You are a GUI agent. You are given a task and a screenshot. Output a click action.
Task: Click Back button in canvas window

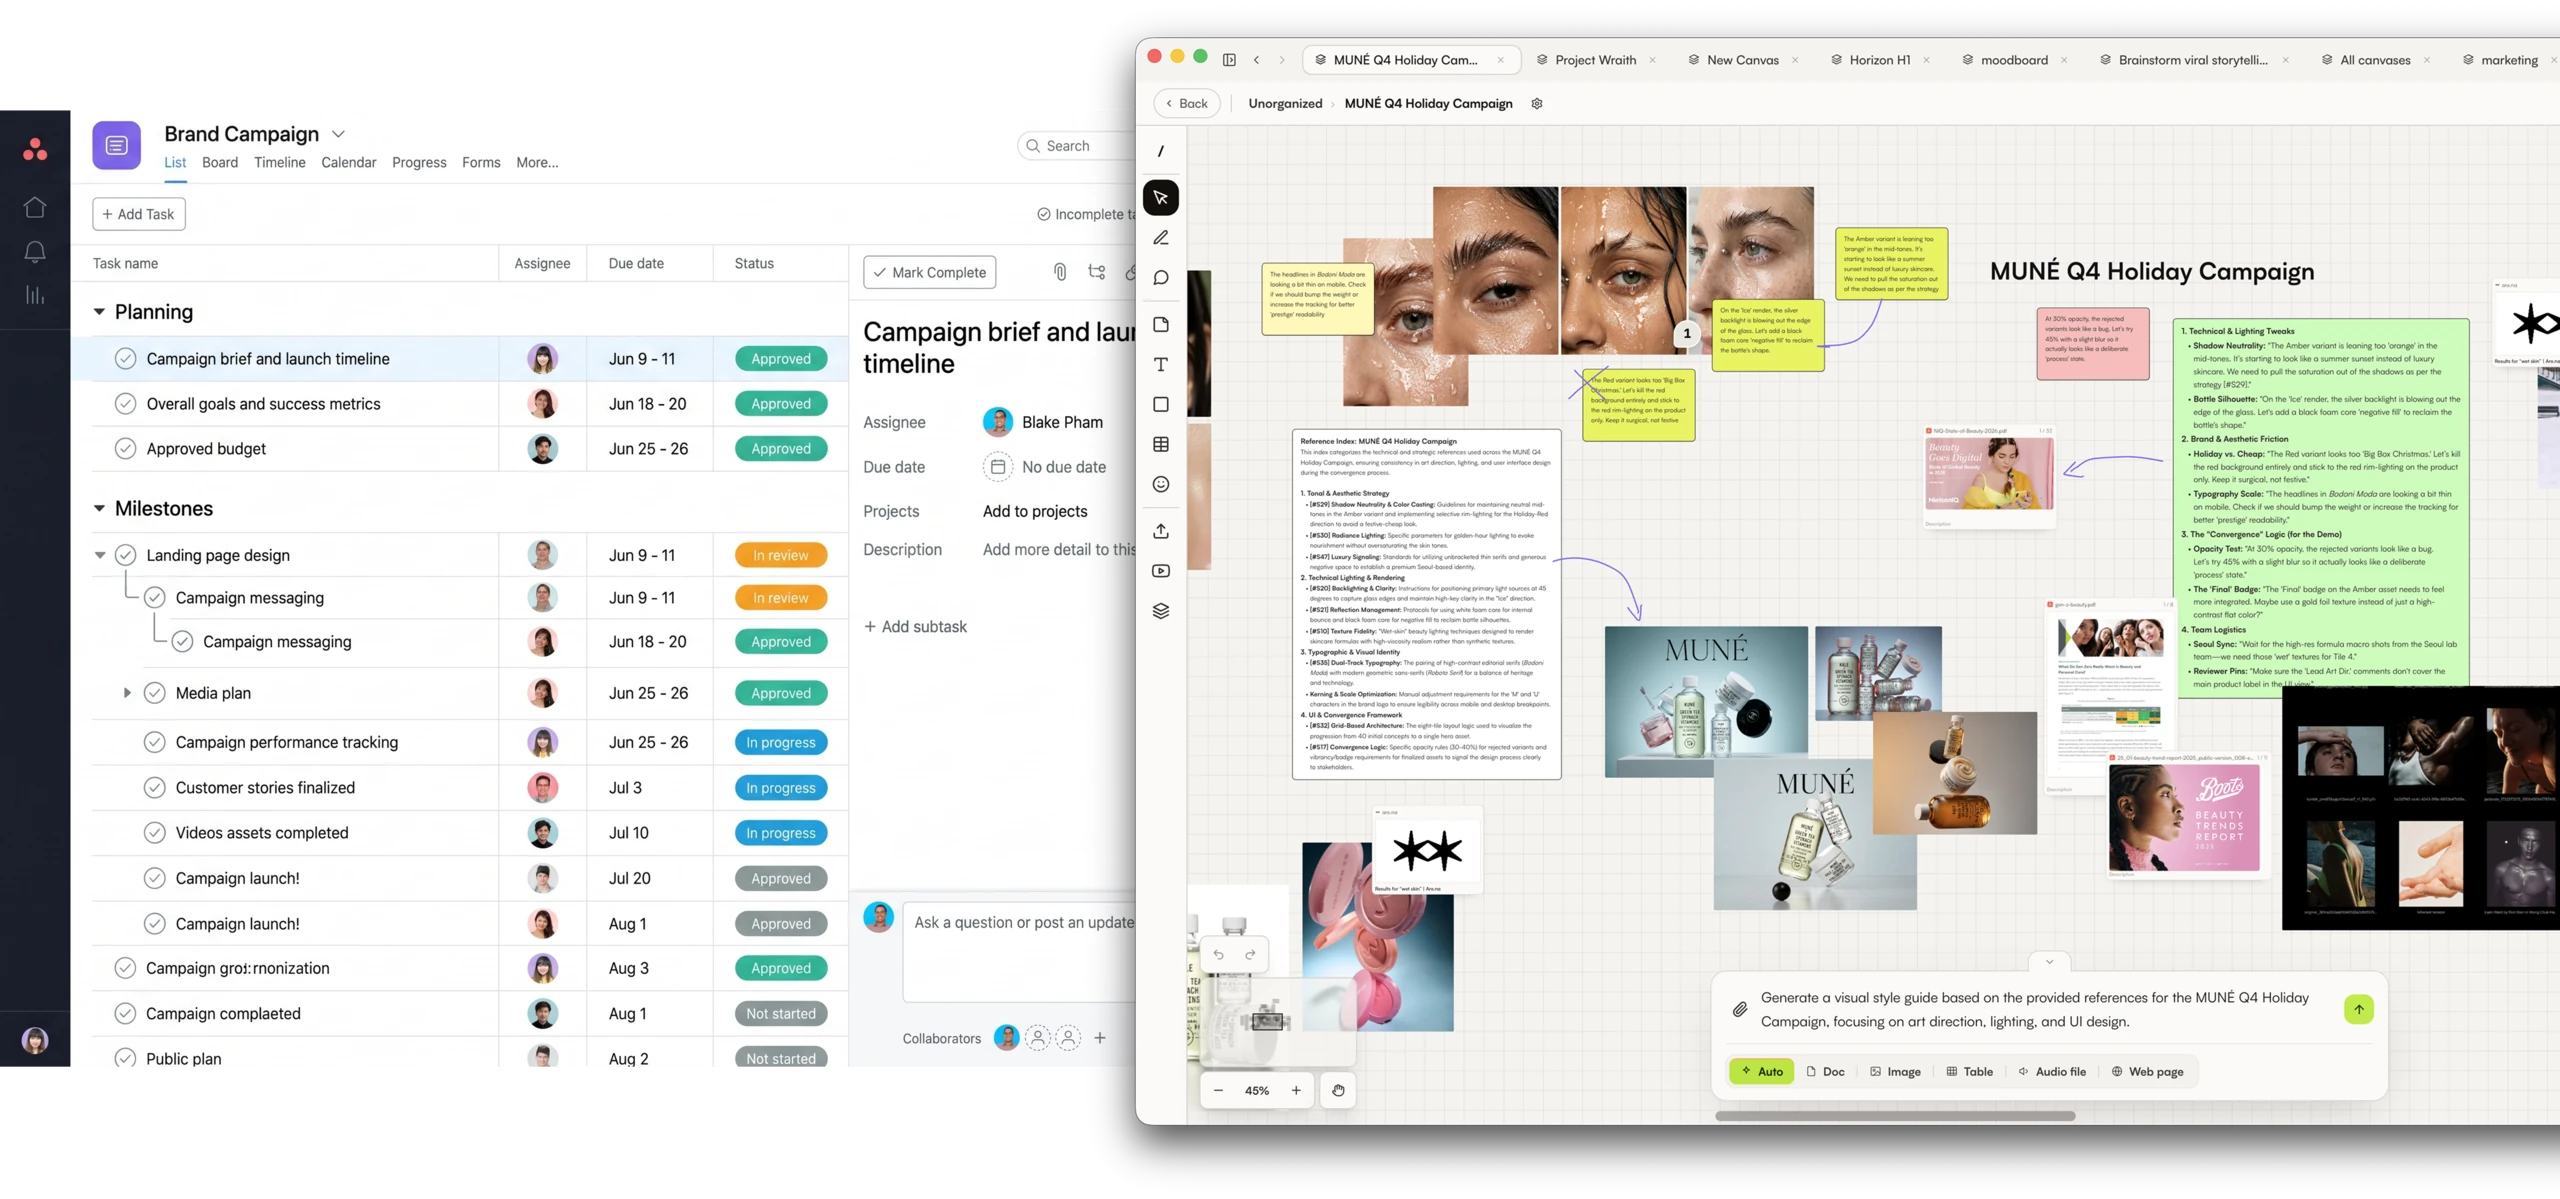(1187, 103)
